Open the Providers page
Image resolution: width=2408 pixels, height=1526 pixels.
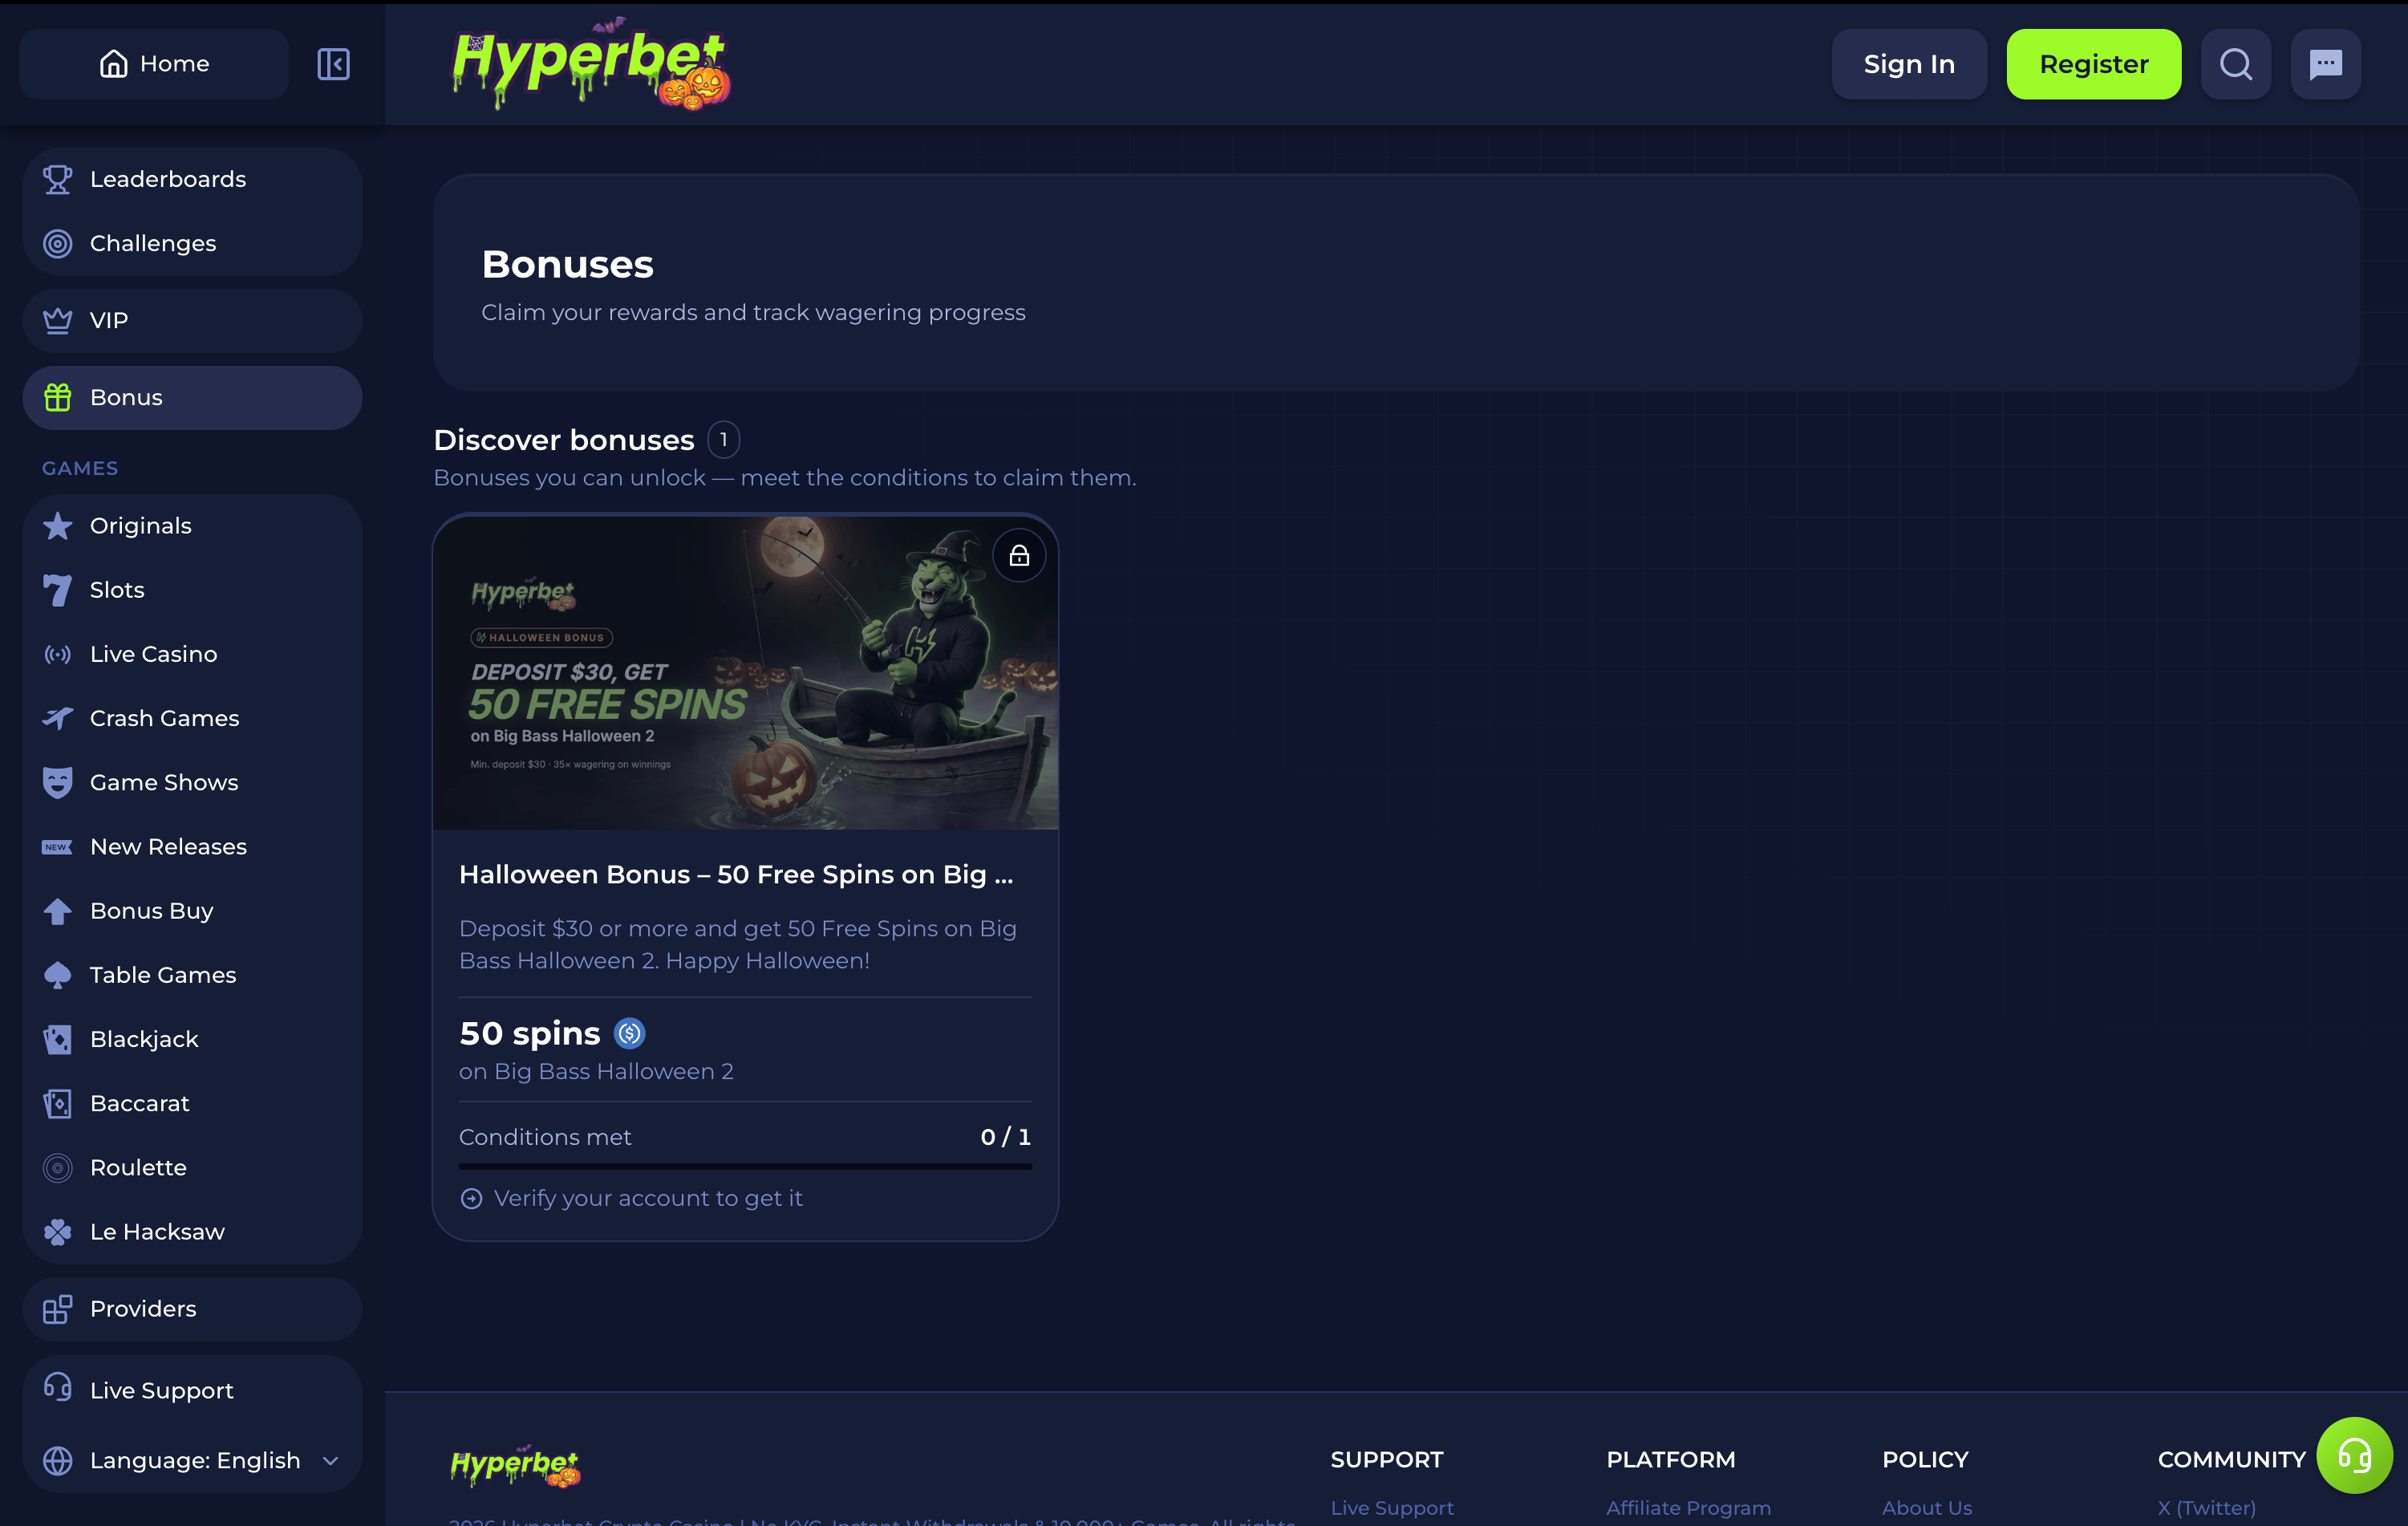click(x=192, y=1309)
